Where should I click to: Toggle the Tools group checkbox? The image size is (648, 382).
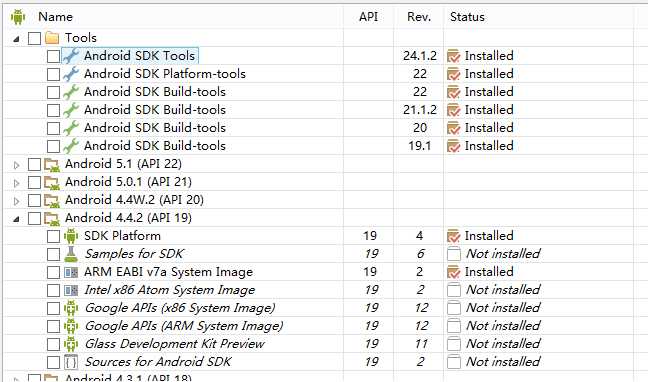(34, 38)
